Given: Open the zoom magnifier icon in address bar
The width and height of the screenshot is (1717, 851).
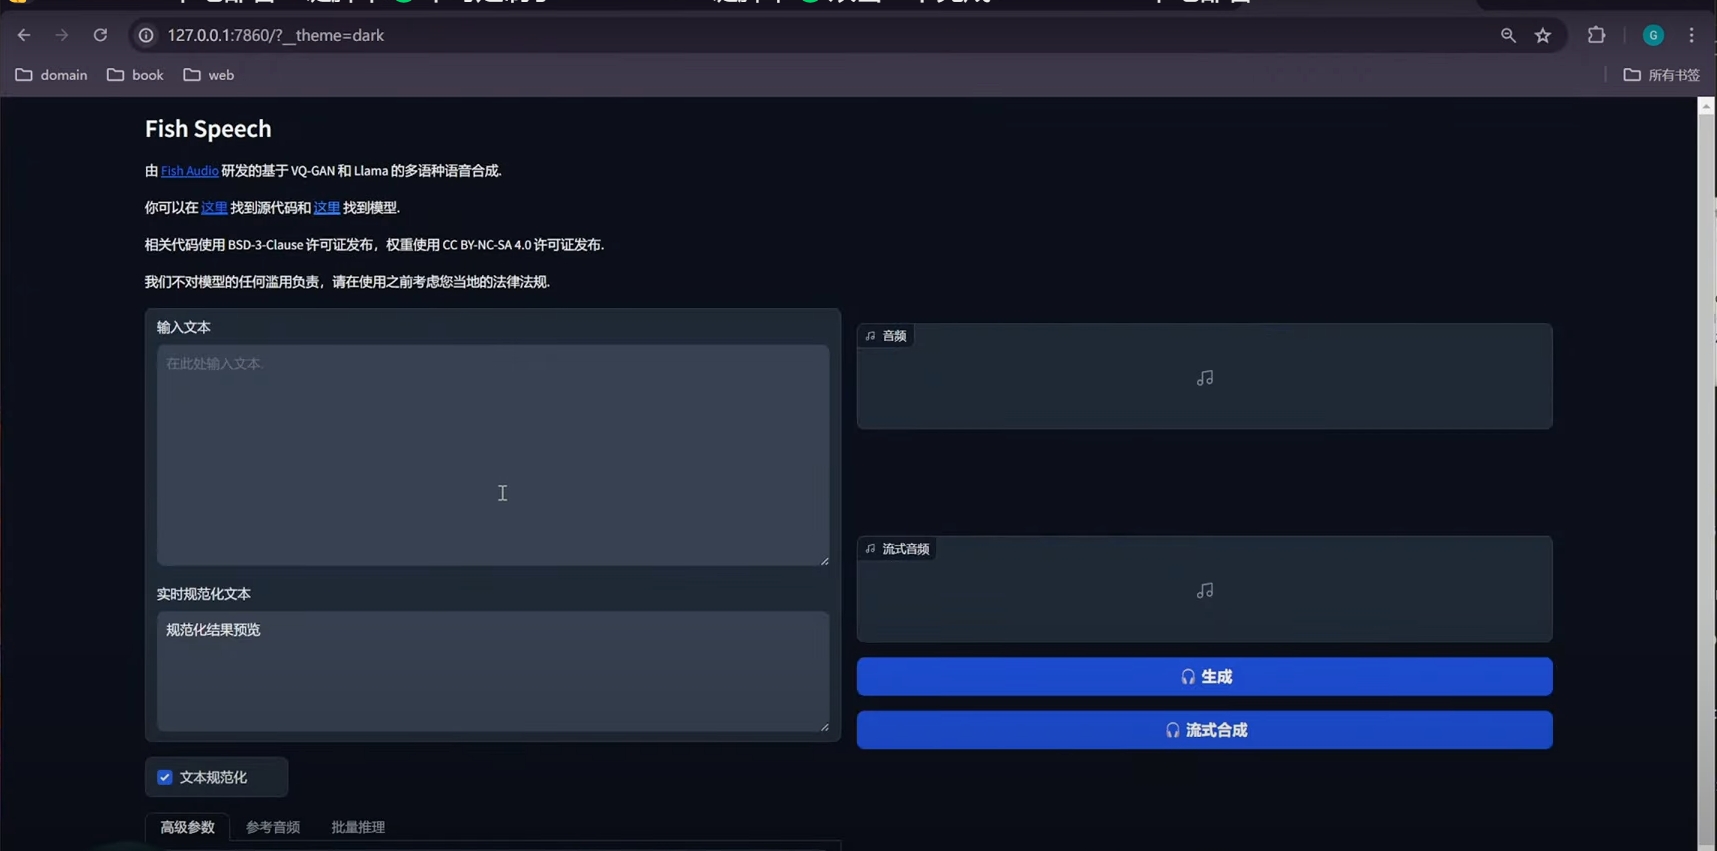Looking at the screenshot, I should [1508, 35].
